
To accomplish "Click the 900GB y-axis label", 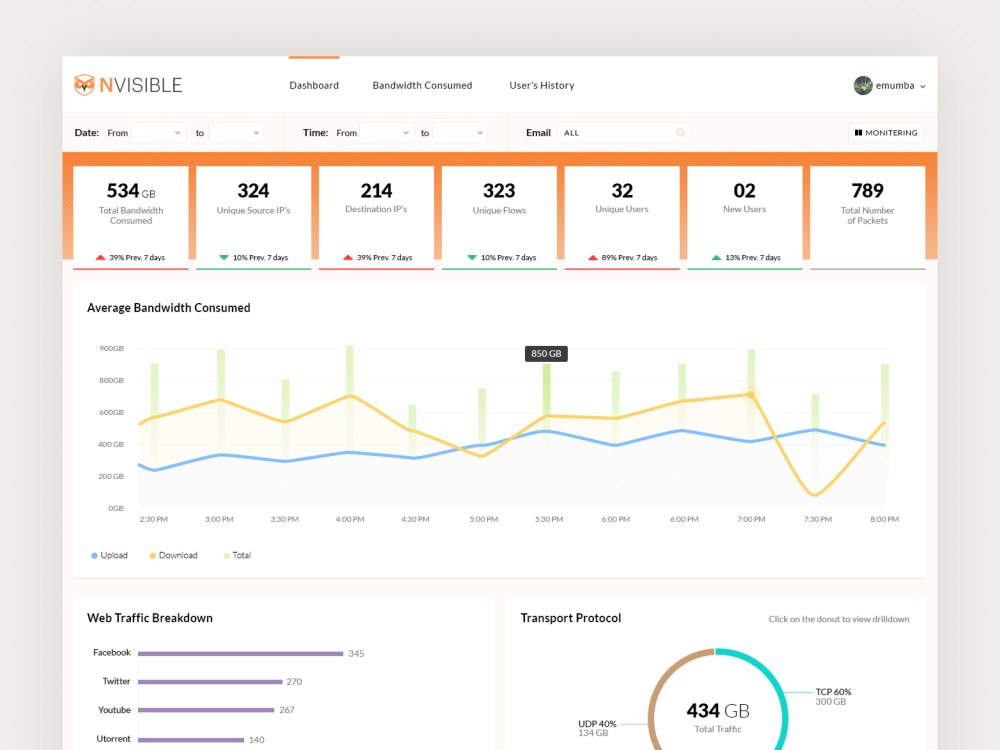I will tap(112, 348).
